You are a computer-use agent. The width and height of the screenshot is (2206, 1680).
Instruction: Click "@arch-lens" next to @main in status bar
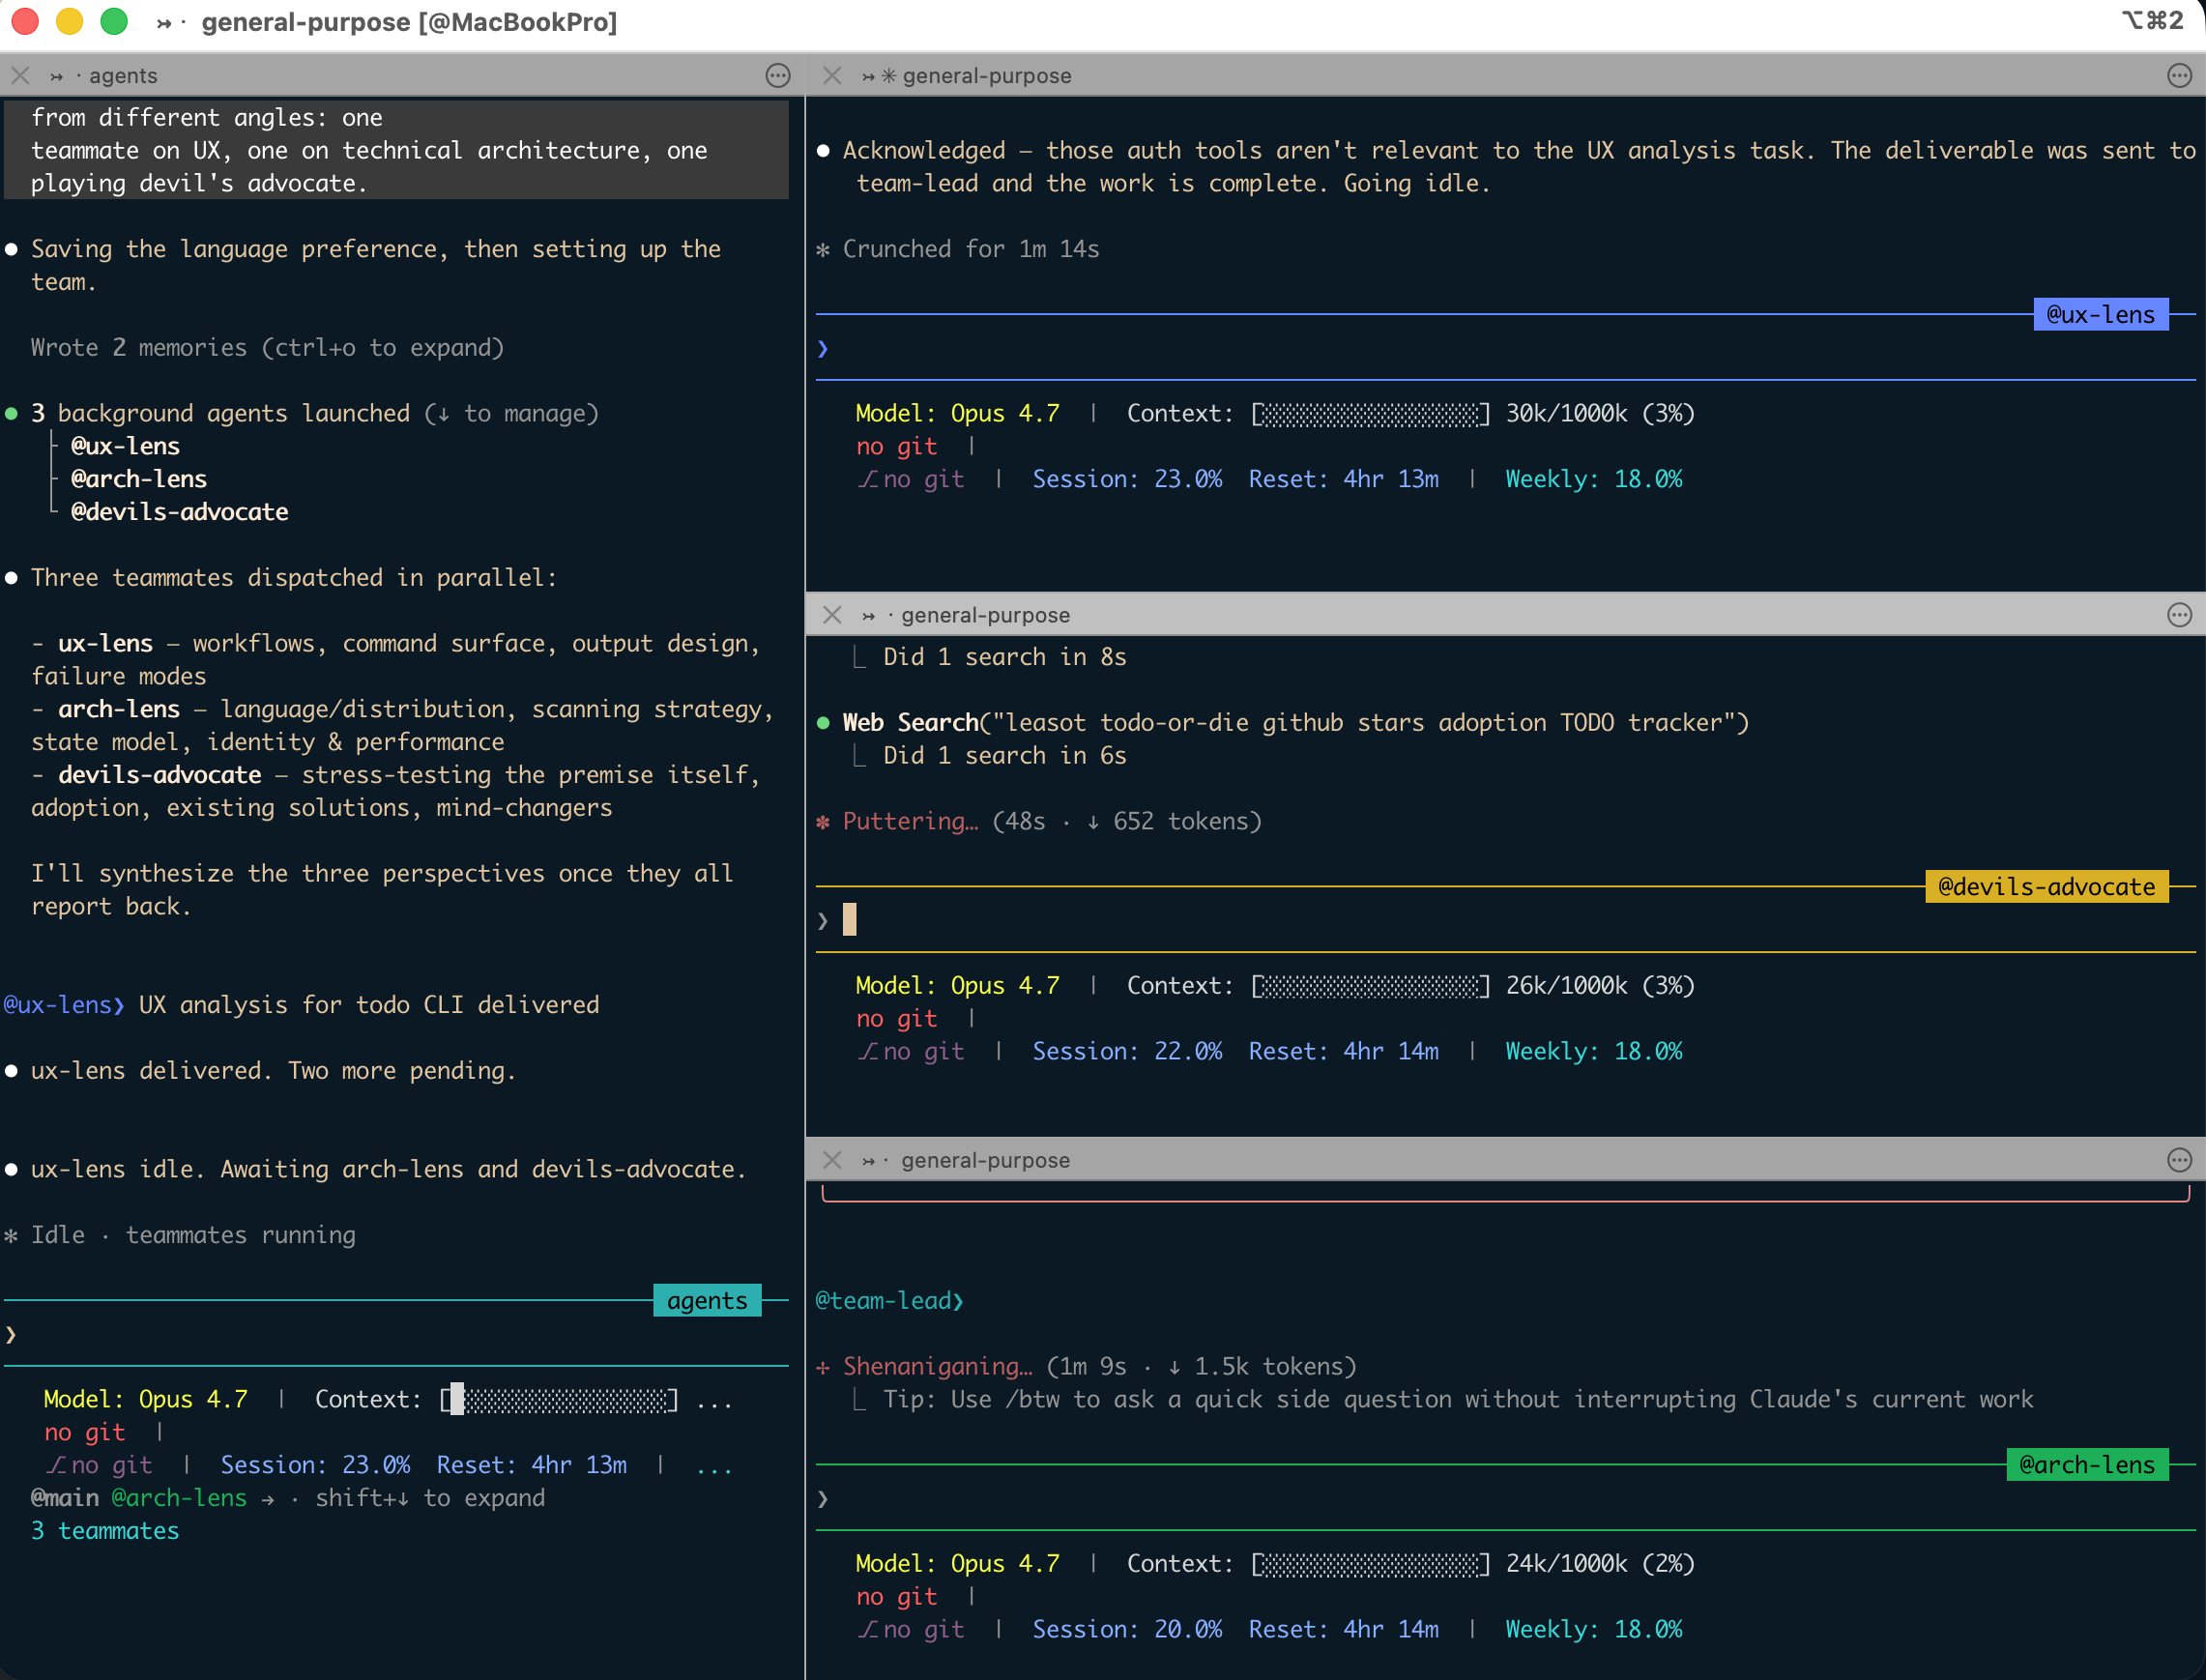point(179,1498)
